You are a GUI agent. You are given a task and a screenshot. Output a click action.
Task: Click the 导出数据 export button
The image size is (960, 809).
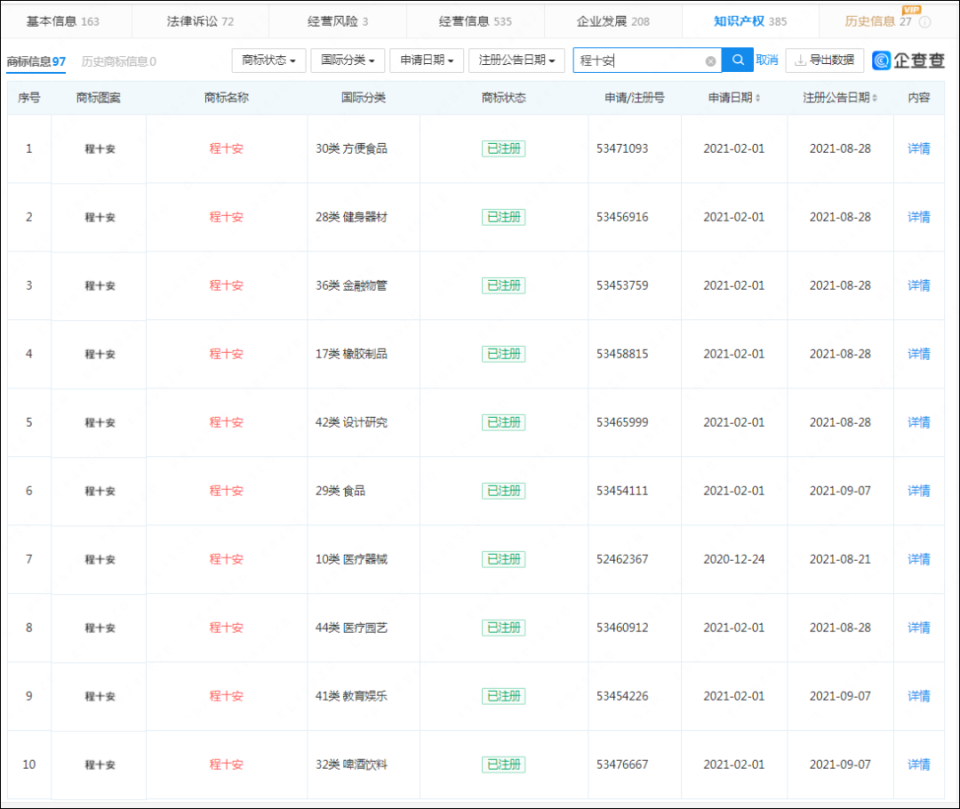(824, 61)
